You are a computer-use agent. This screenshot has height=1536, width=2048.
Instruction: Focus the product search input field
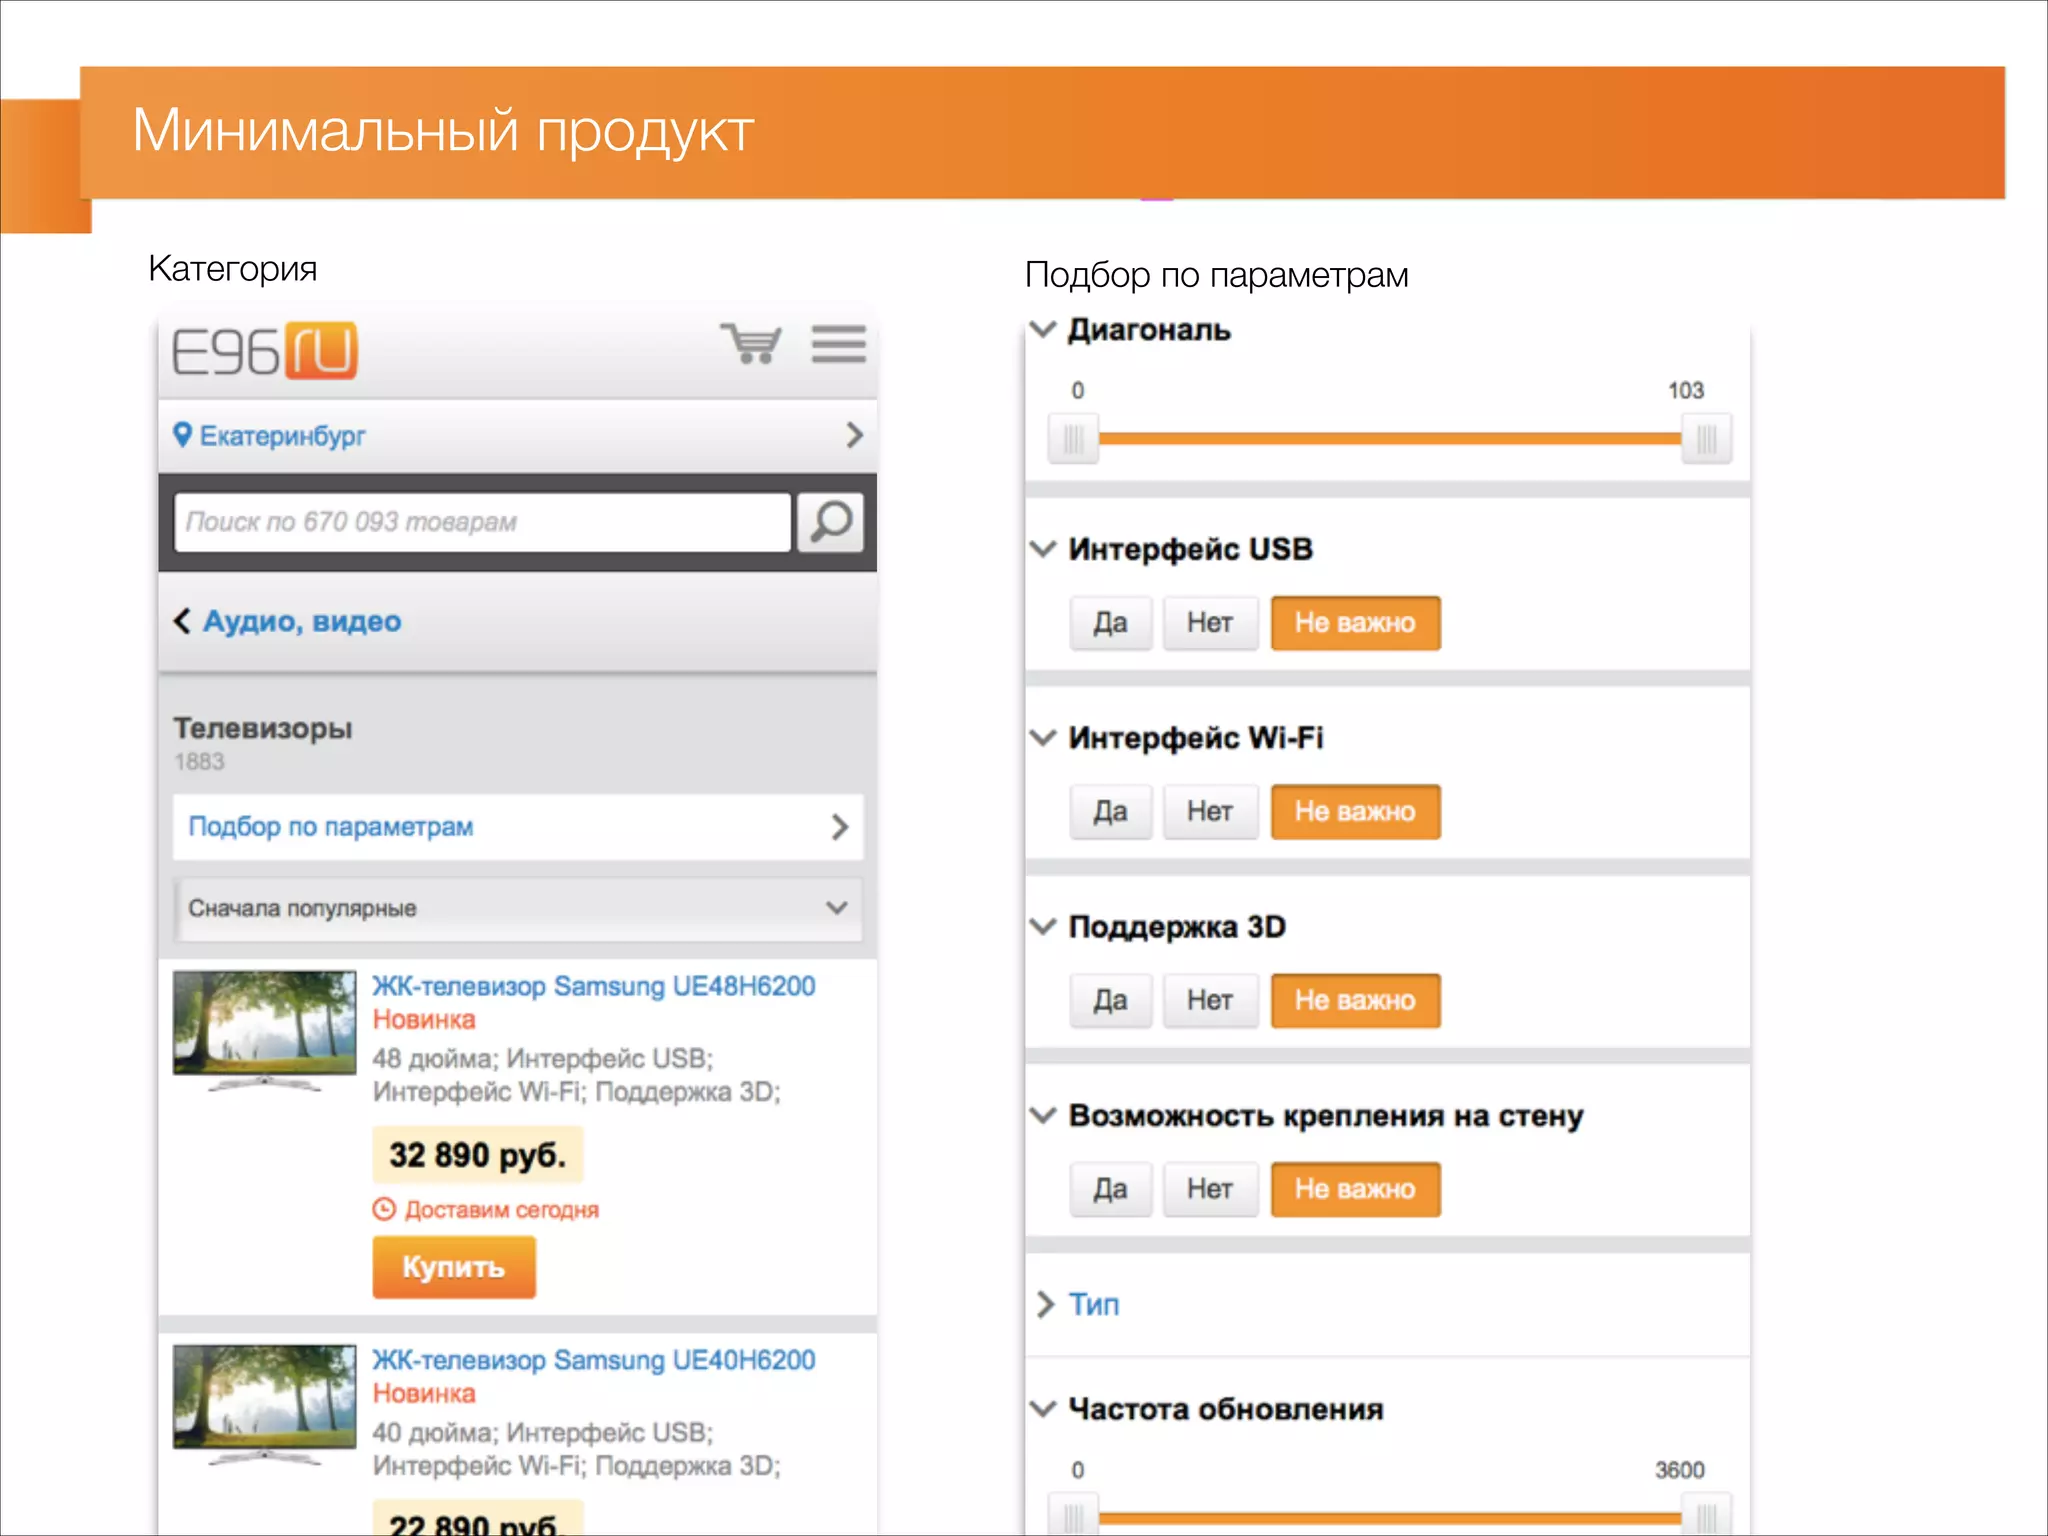482,522
